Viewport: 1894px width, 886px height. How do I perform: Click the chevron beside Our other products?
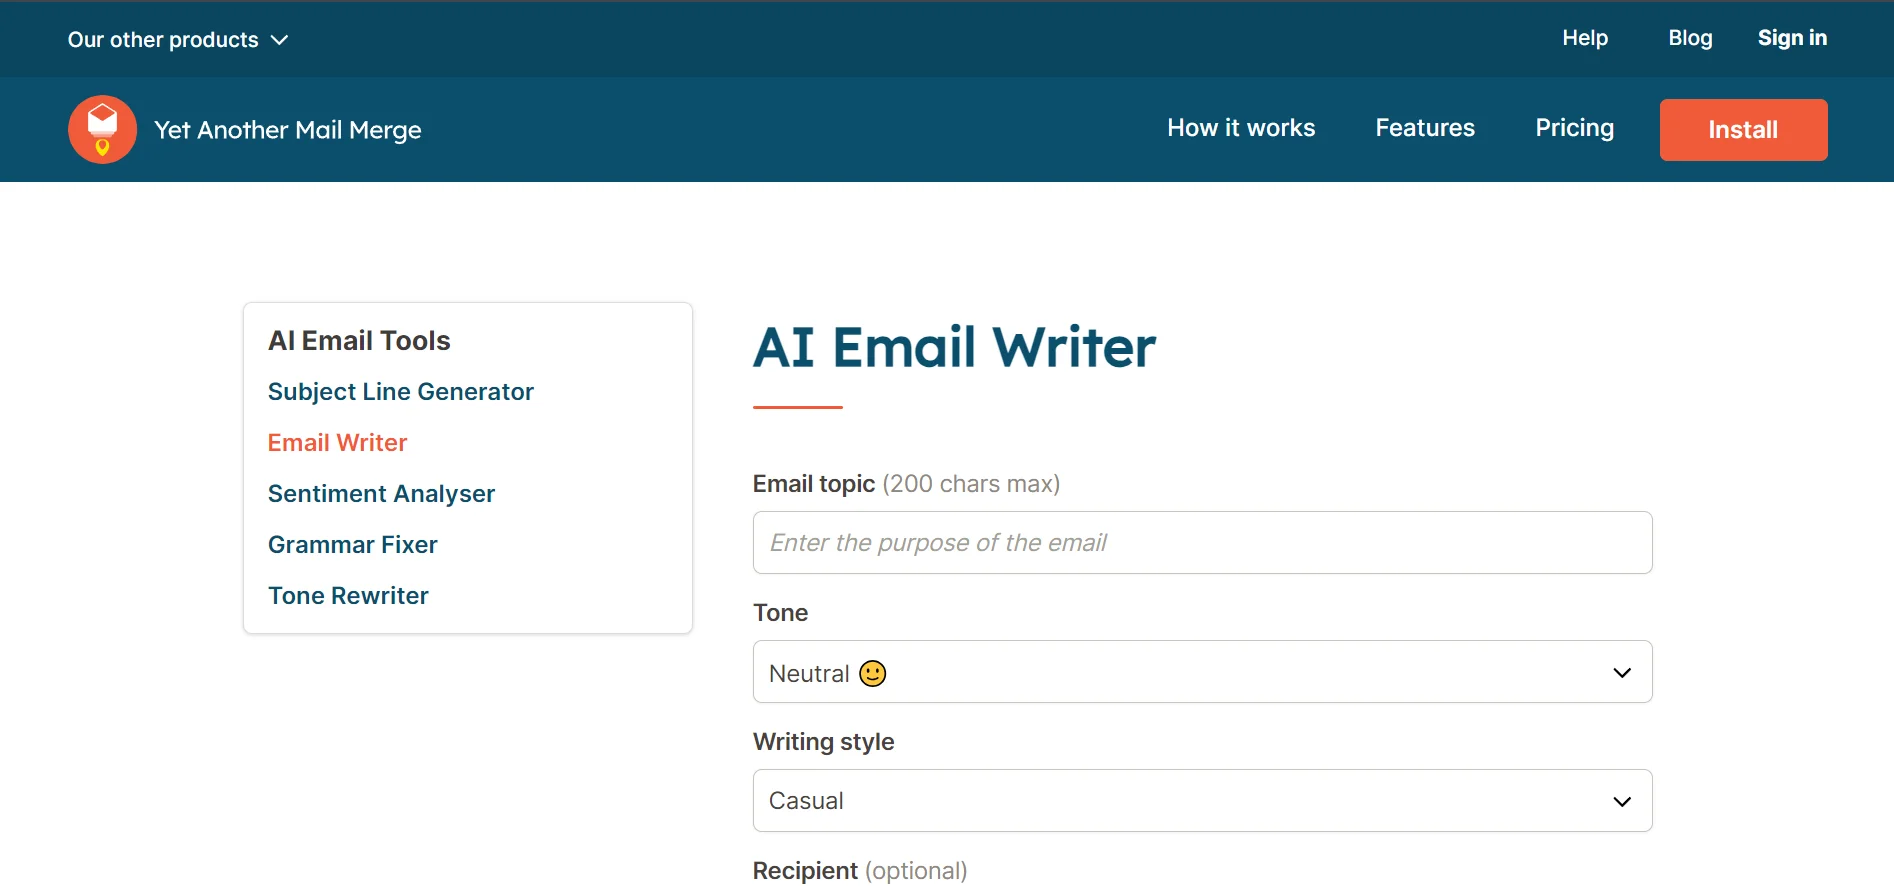tap(280, 40)
